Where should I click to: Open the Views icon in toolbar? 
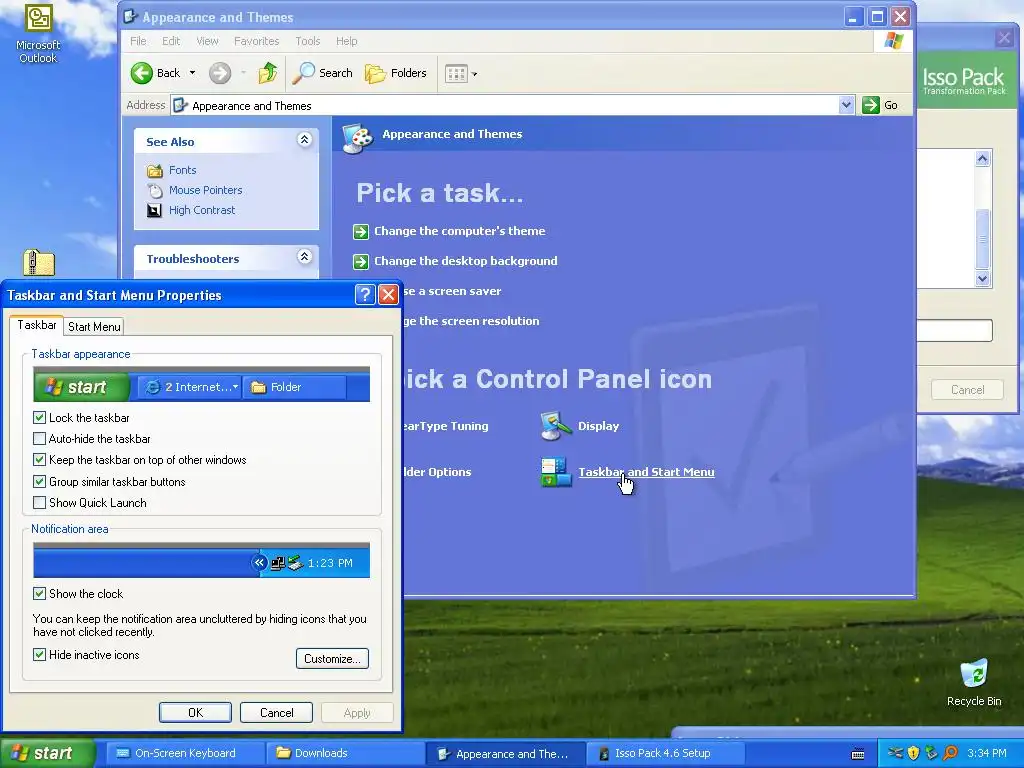(x=456, y=74)
